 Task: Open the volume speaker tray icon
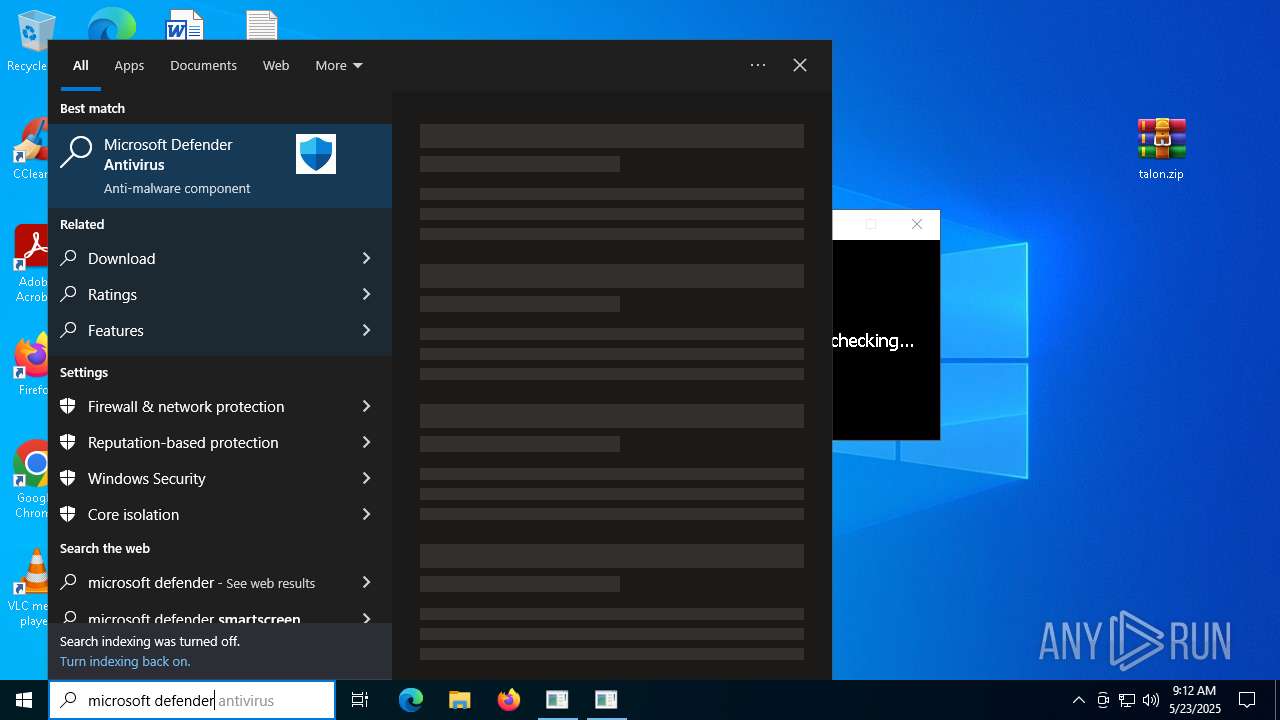tap(1151, 700)
